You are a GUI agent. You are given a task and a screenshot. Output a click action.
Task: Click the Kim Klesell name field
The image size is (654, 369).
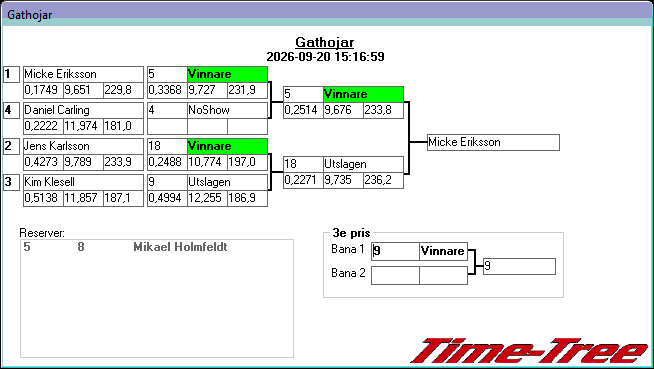[83, 182]
